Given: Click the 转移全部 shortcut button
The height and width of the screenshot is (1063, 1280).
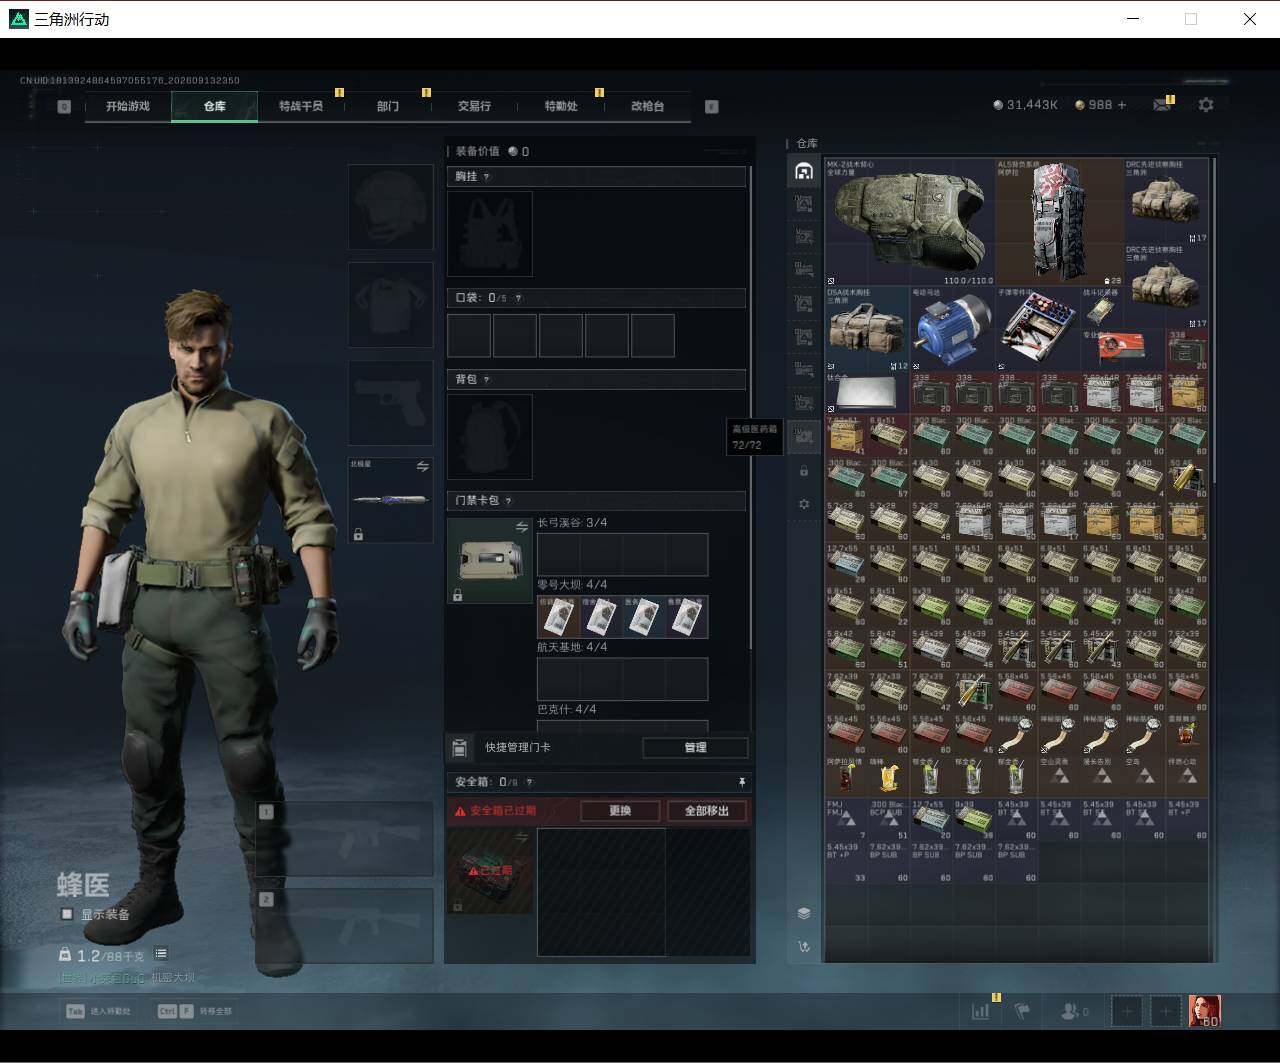Looking at the screenshot, I should point(195,1011).
